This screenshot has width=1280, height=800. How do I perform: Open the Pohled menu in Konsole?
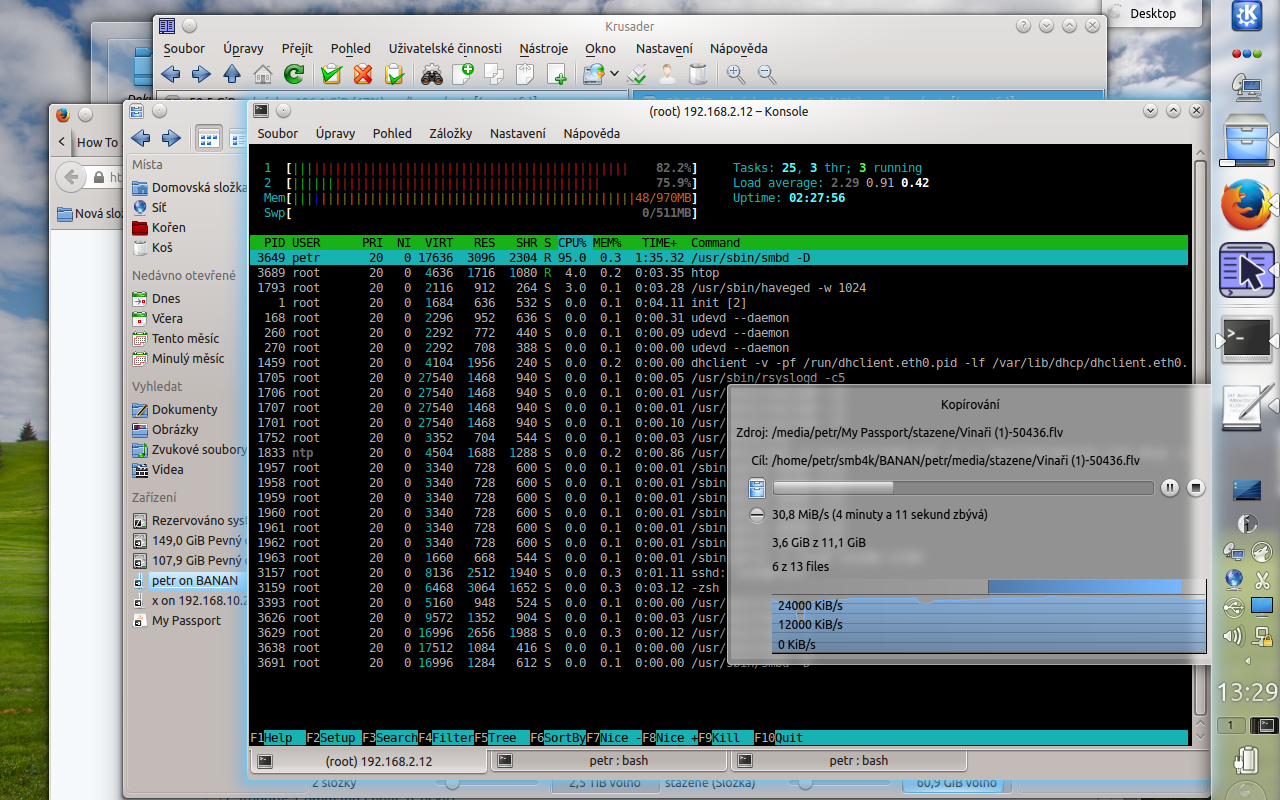point(392,133)
